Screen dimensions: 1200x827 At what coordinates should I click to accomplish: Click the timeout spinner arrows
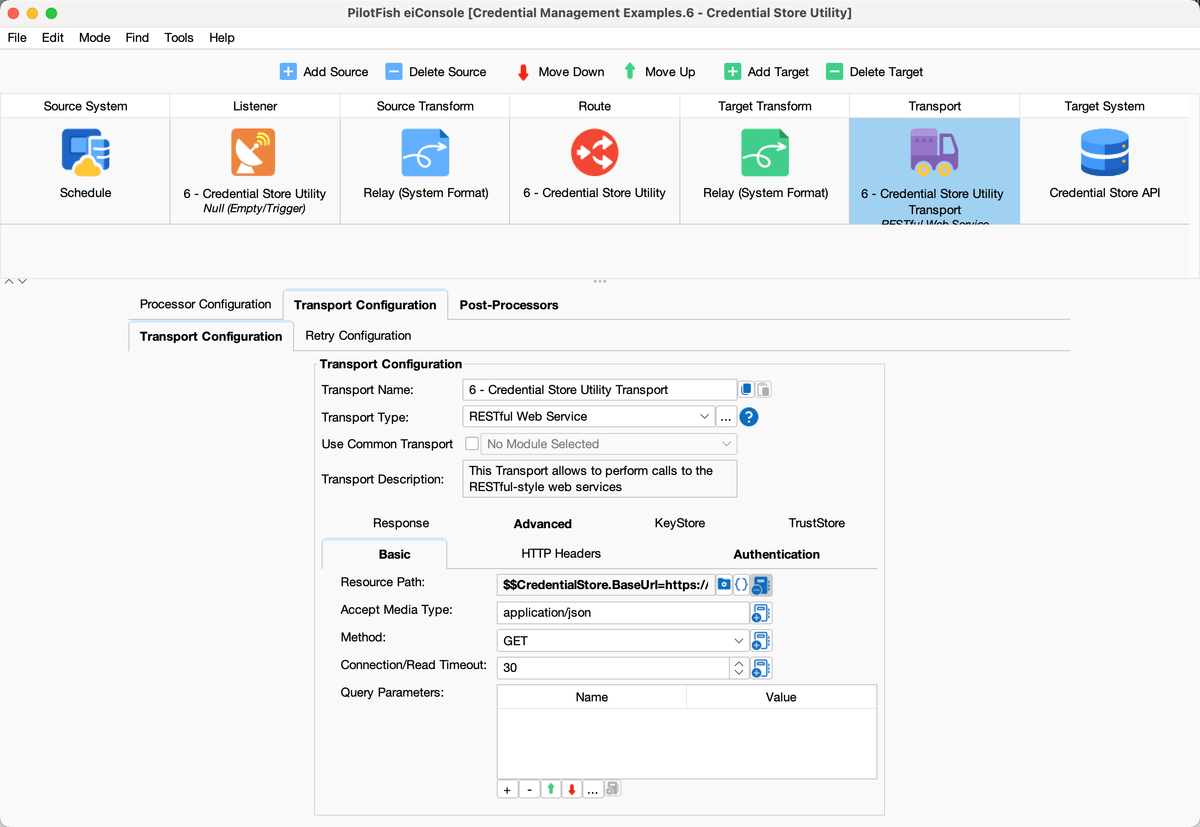(x=739, y=668)
